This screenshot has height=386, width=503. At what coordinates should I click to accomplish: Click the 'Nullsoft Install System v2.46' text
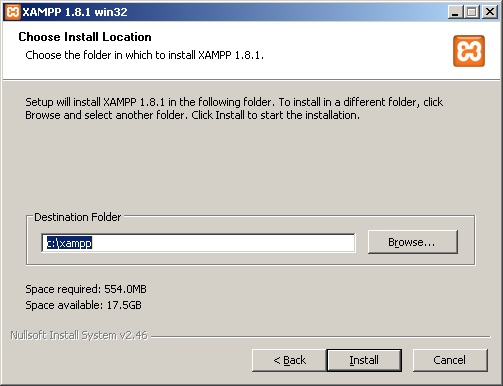(x=79, y=335)
